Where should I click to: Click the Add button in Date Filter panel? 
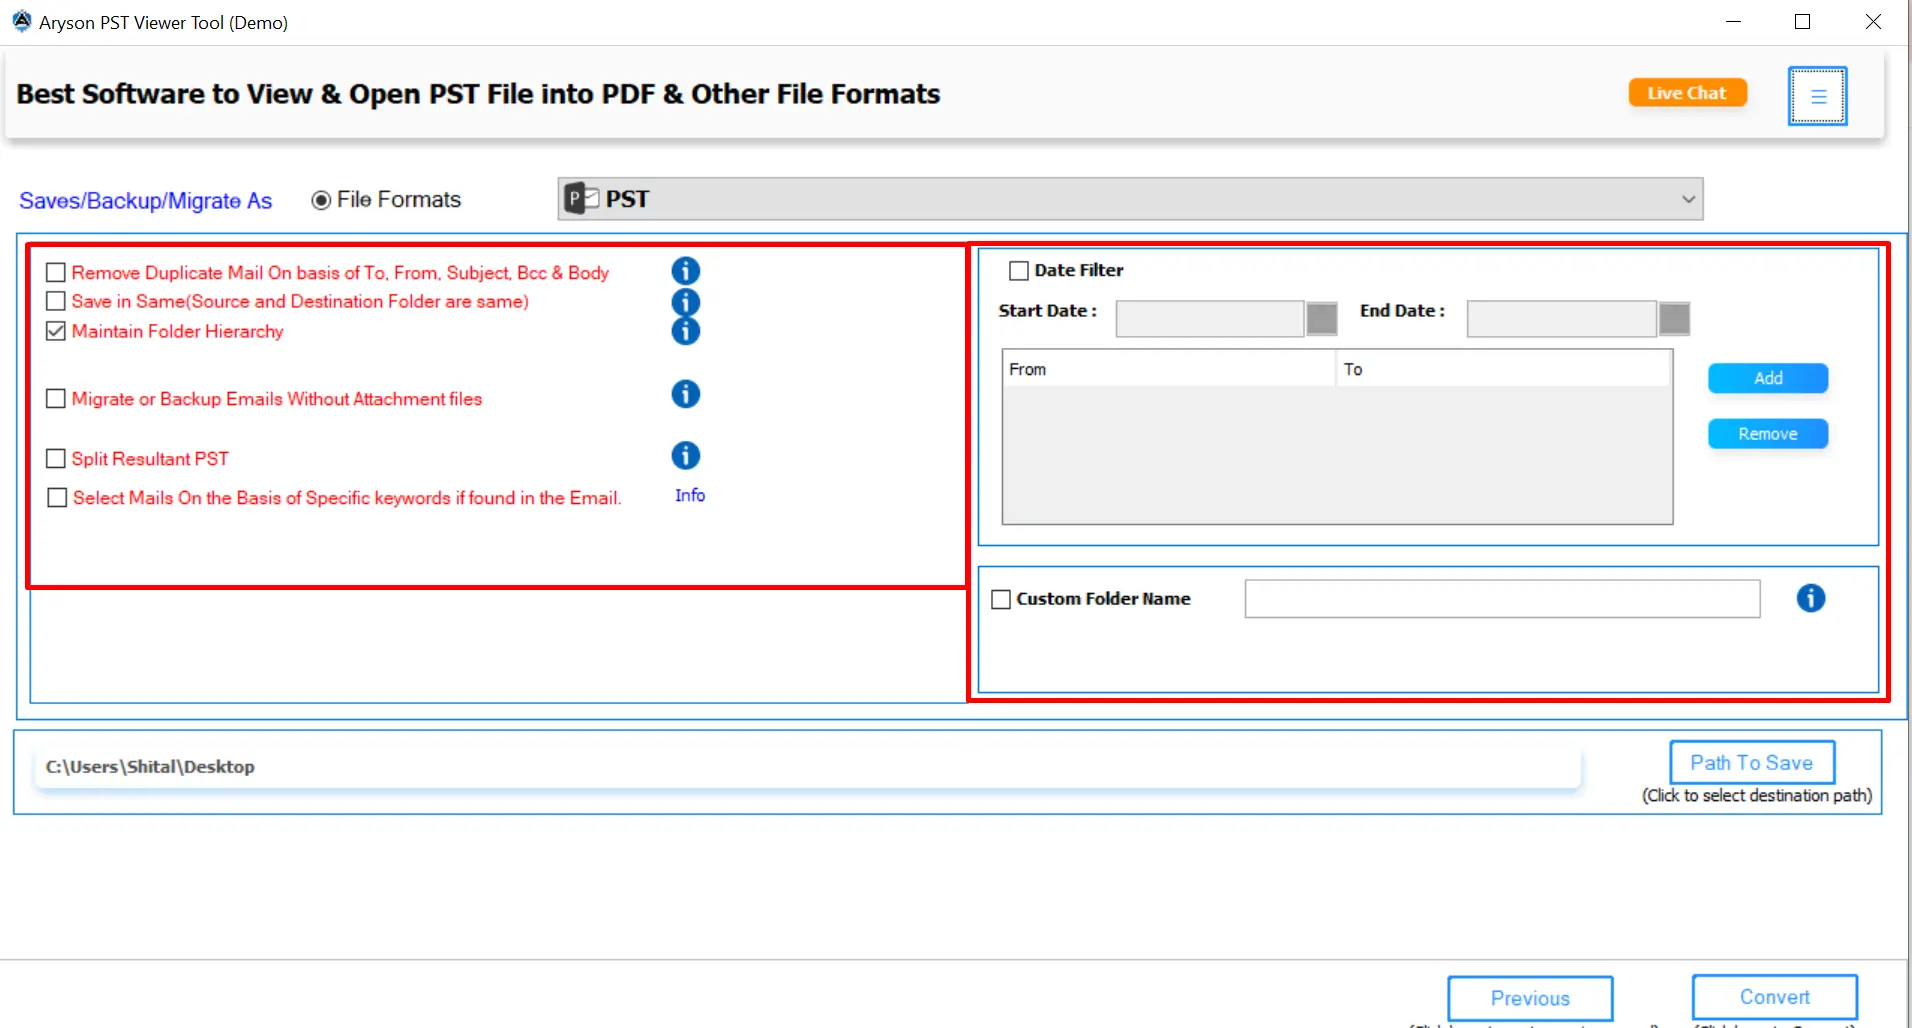click(x=1767, y=378)
